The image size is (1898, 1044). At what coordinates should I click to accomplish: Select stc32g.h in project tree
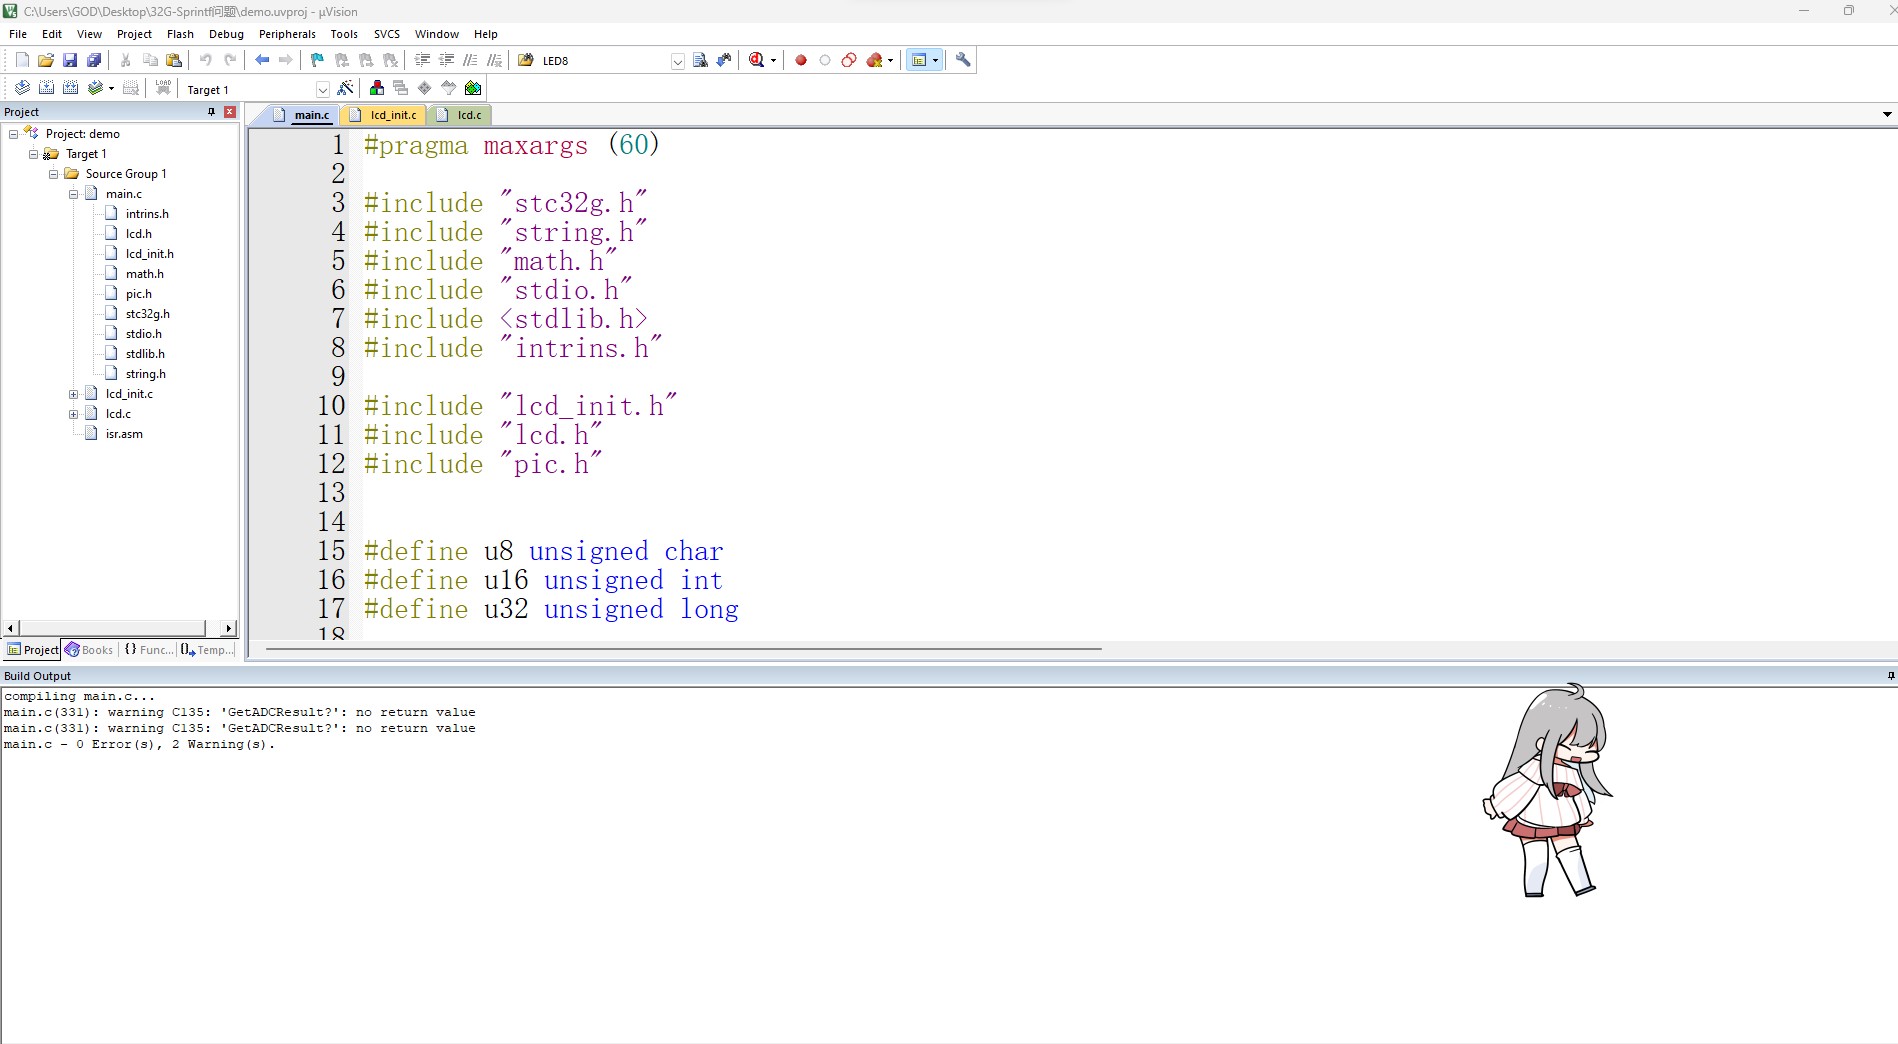147,314
